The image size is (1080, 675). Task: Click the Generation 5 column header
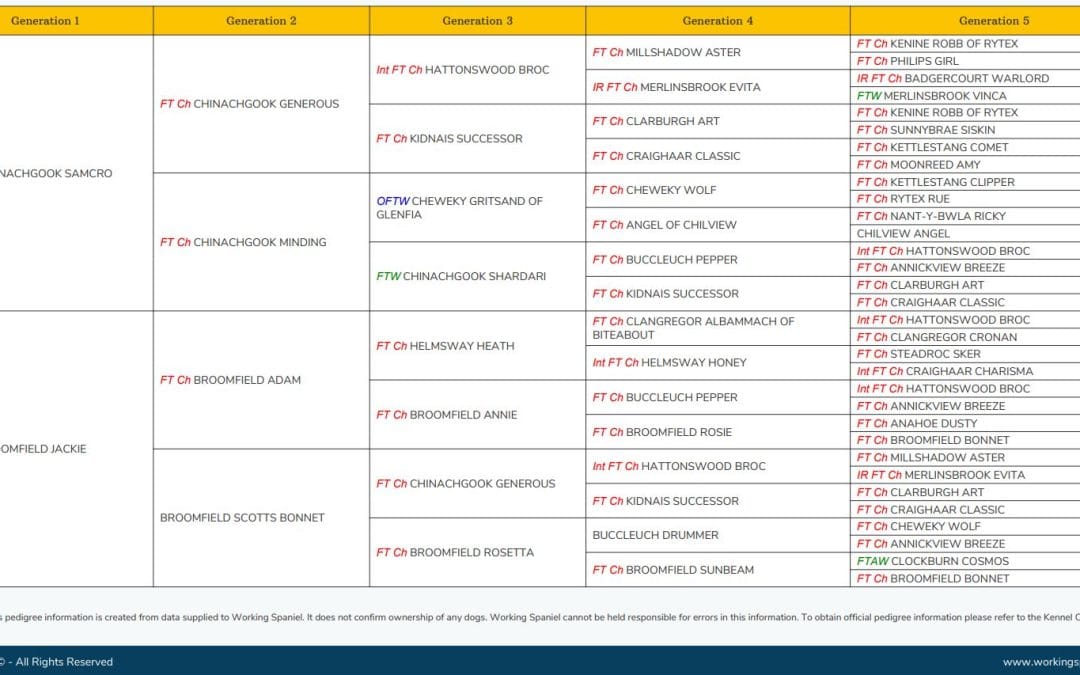point(993,20)
